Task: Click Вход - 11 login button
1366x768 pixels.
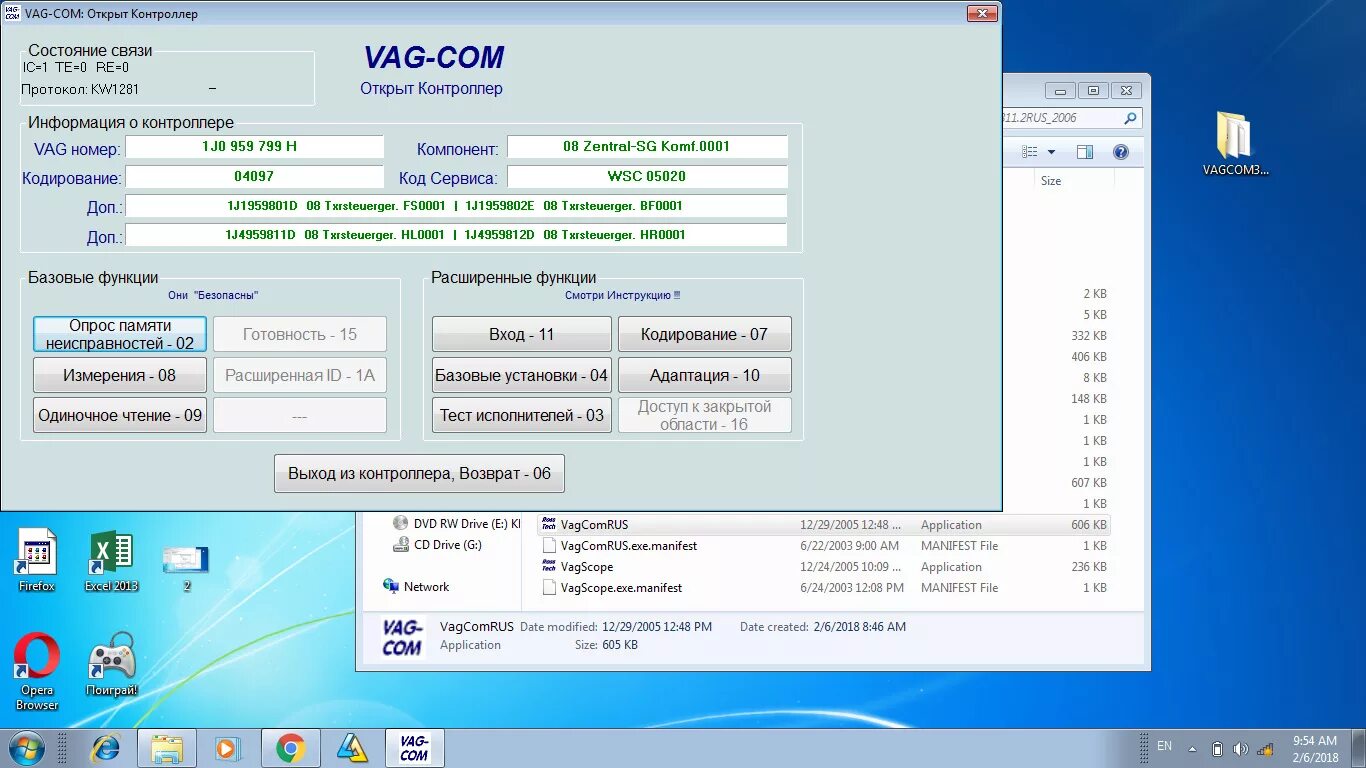Action: coord(522,334)
